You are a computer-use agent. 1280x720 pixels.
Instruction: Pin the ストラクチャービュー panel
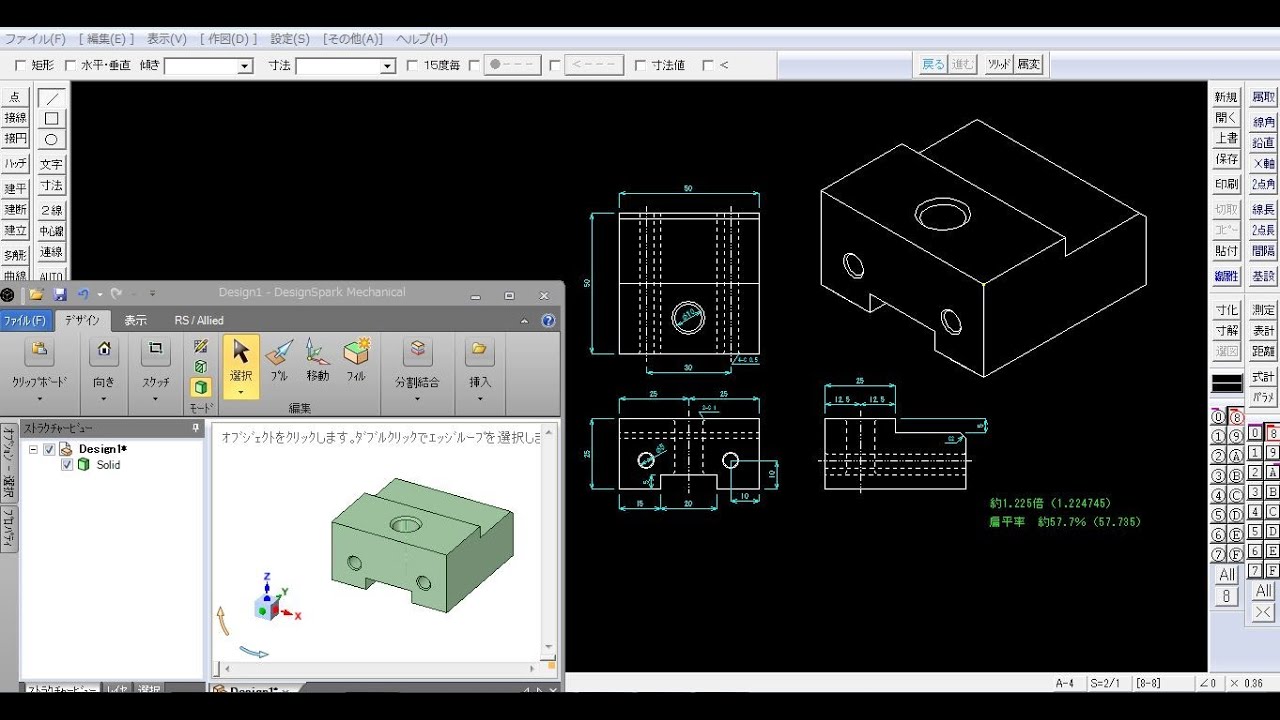tap(196, 428)
